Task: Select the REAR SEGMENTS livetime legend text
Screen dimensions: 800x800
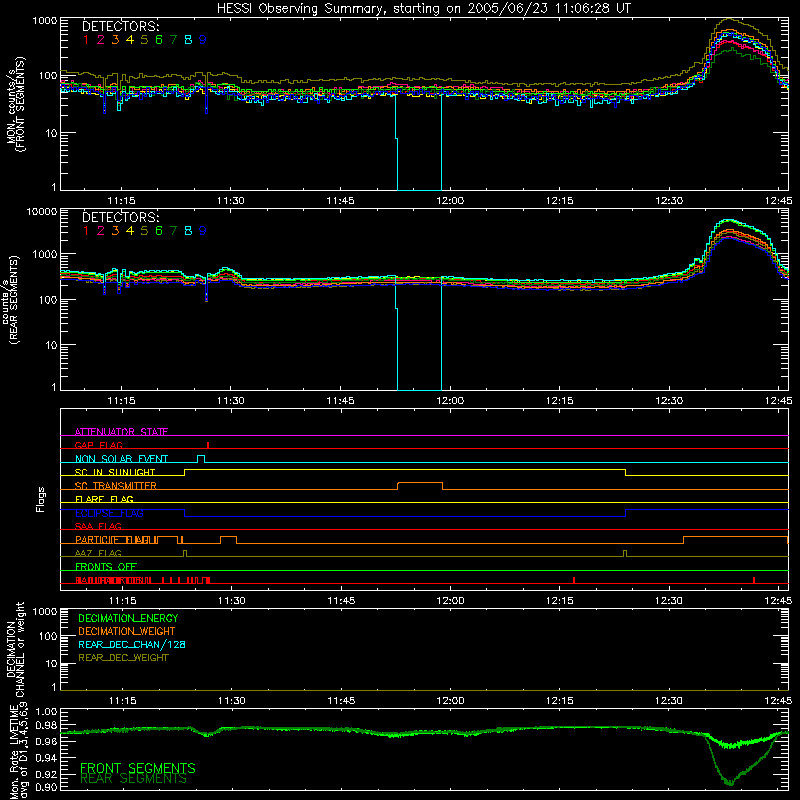Action: click(x=134, y=779)
